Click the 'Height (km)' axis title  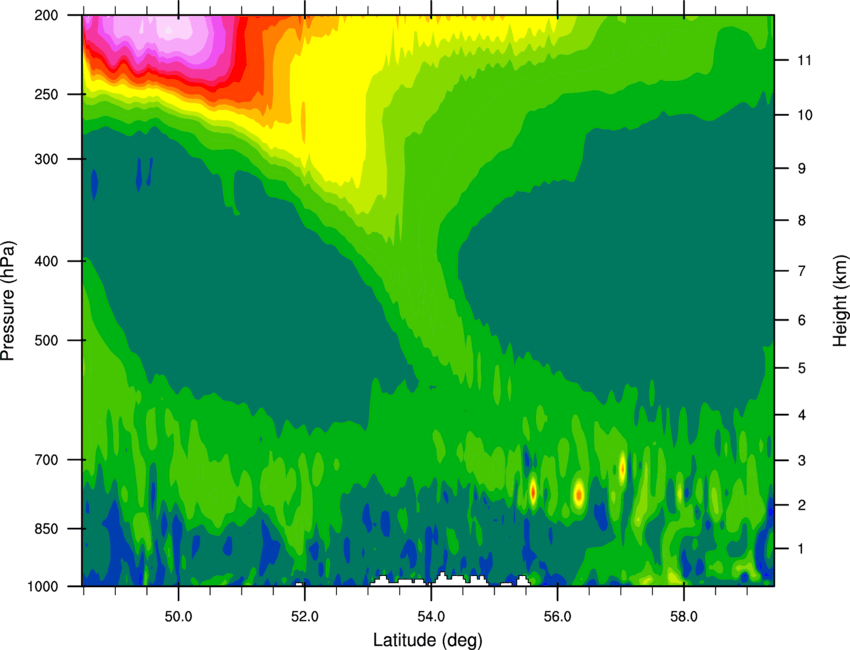click(x=840, y=300)
